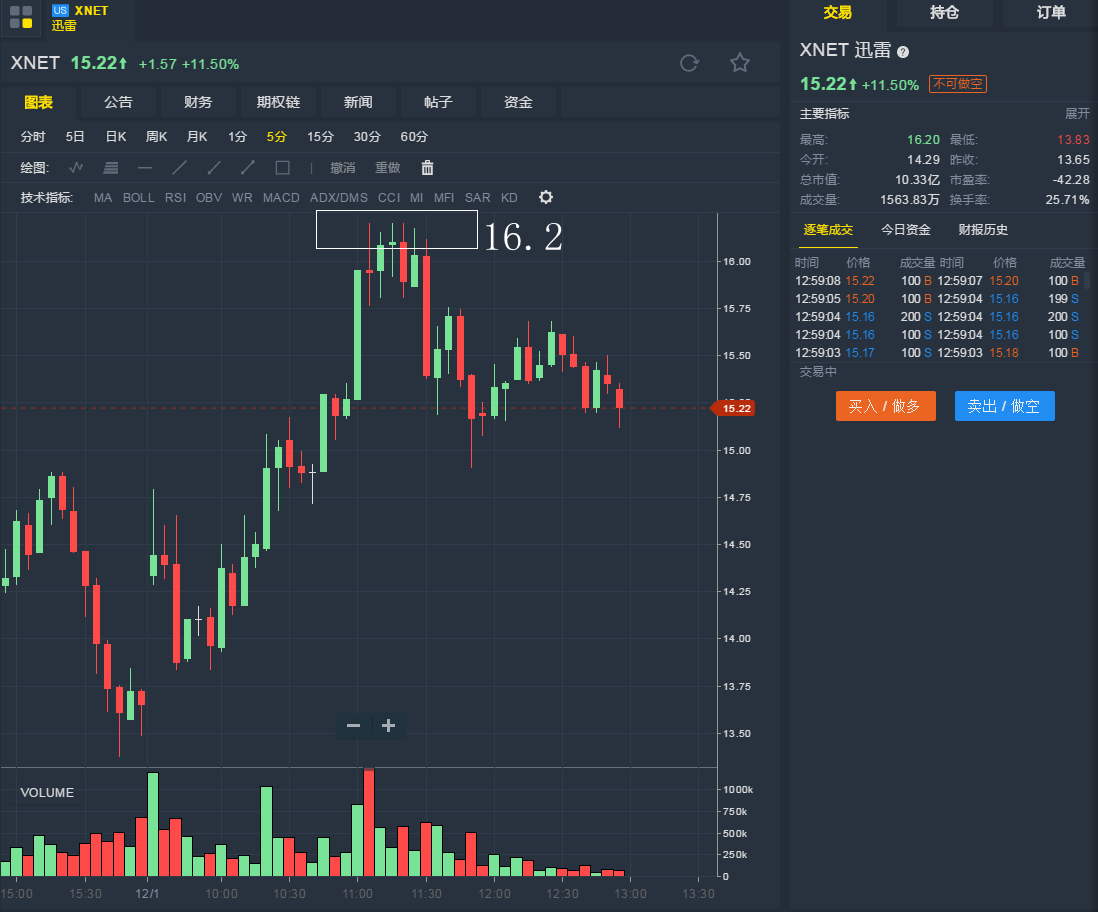Enable the RSI indicator
This screenshot has height=912, width=1098.
tap(175, 198)
